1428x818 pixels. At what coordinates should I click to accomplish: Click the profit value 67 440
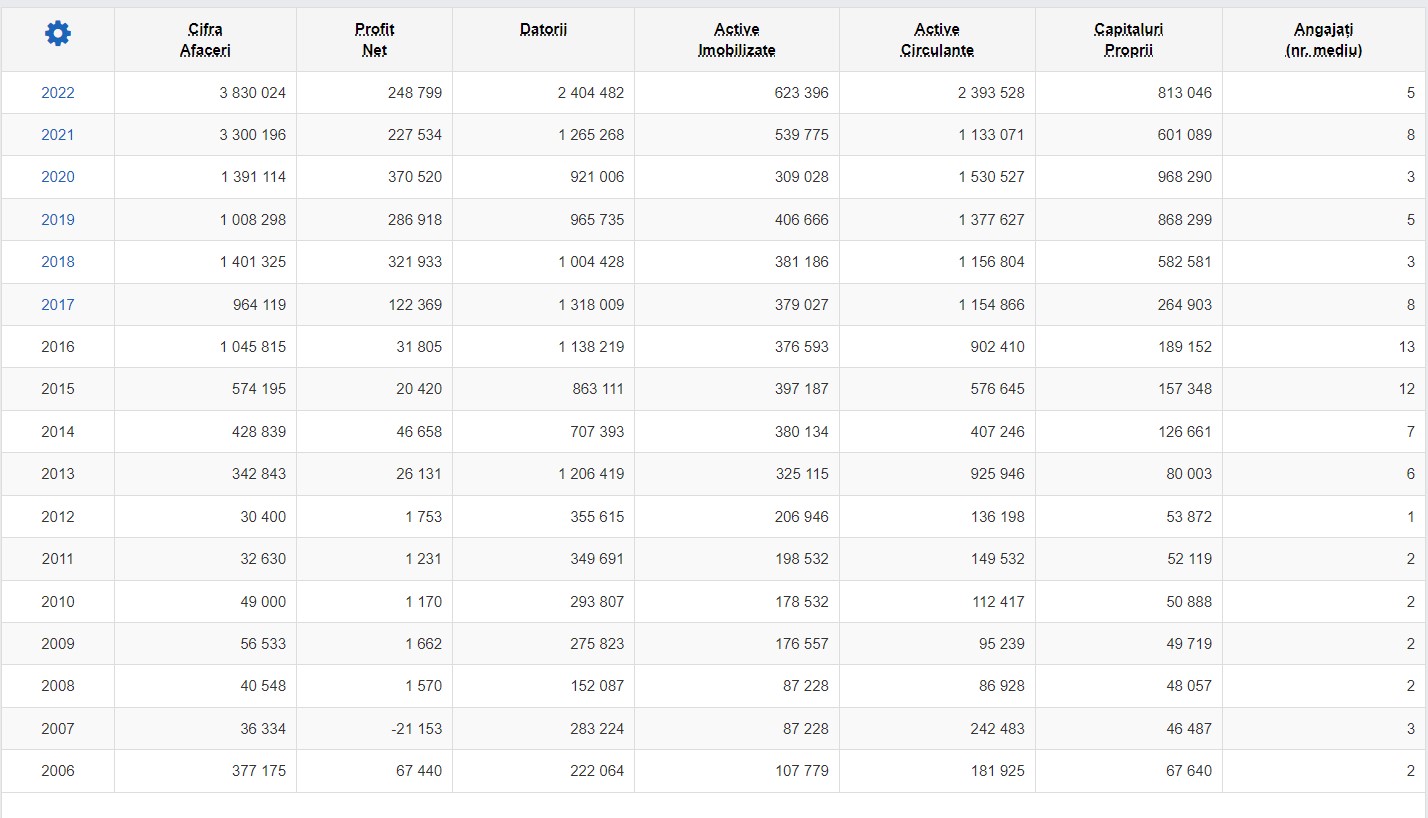419,771
